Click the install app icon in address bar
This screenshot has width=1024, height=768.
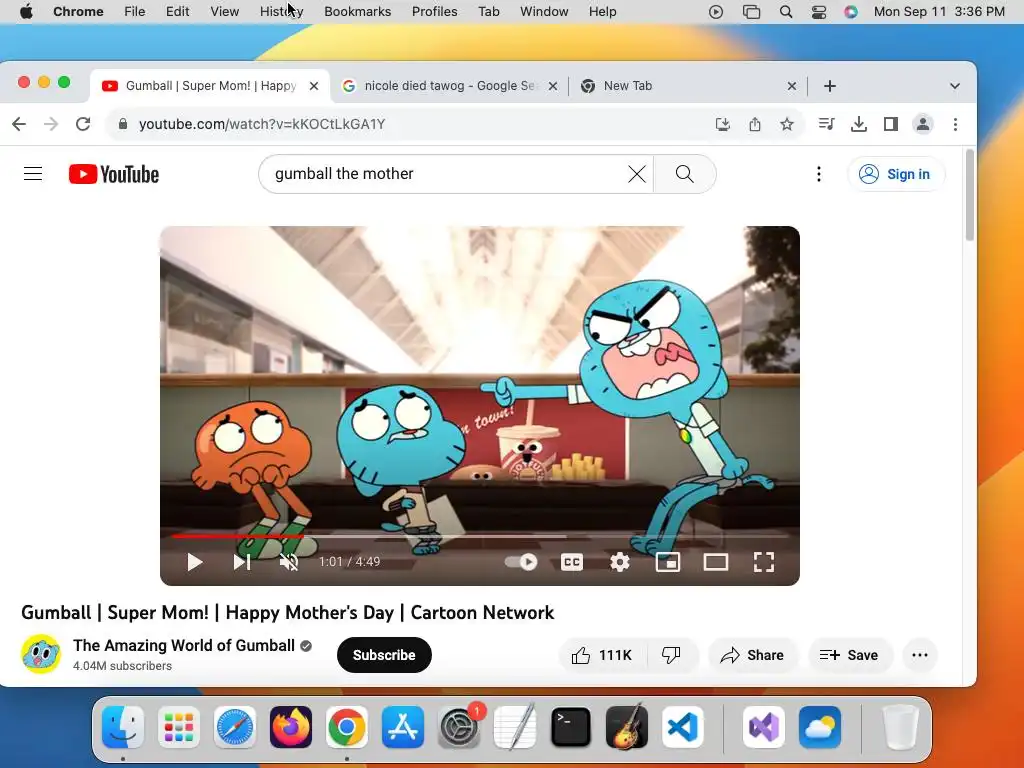click(x=723, y=124)
